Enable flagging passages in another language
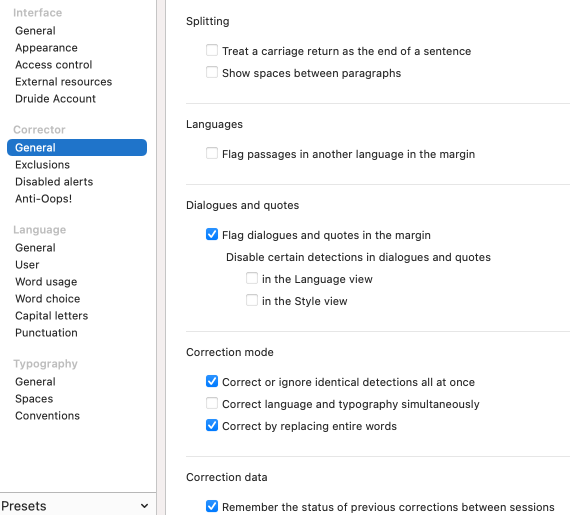This screenshot has width=570, height=515. 212,153
